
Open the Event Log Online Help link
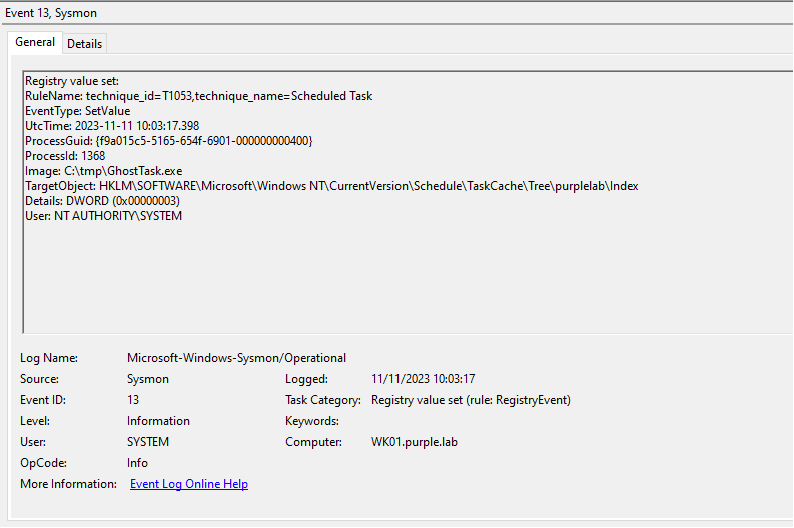click(189, 484)
